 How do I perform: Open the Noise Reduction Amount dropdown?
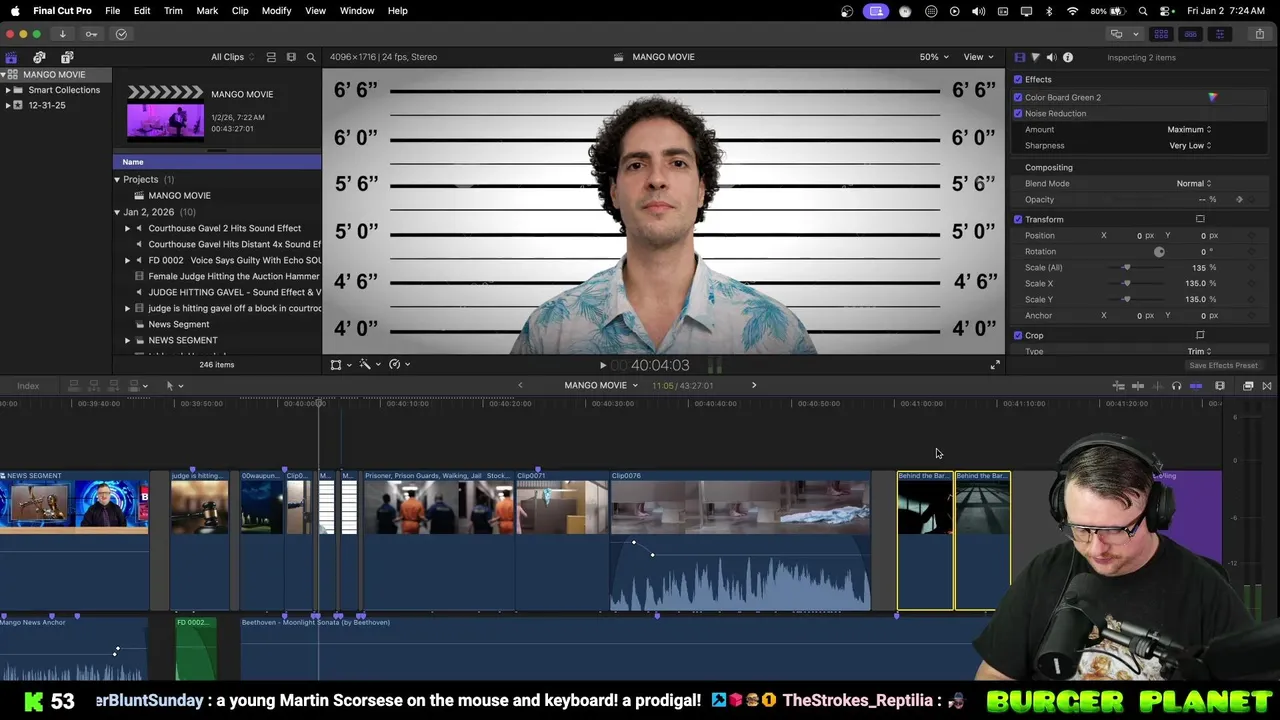click(1189, 129)
